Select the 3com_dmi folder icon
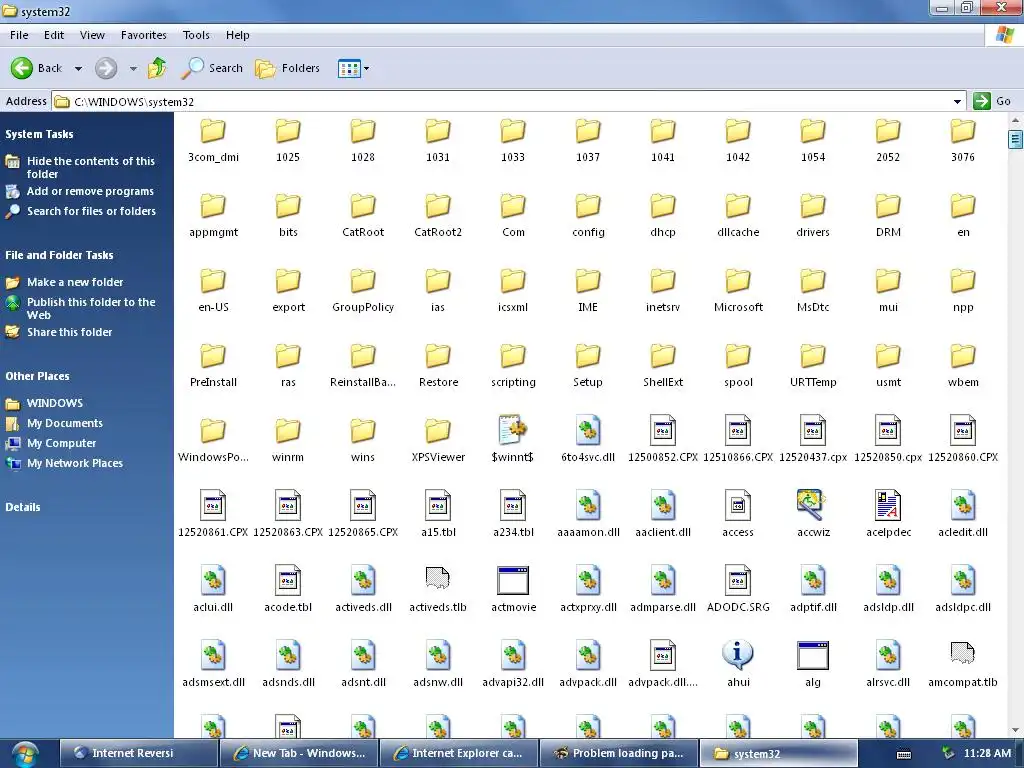Viewport: 1024px width, 768px height. (x=213, y=131)
